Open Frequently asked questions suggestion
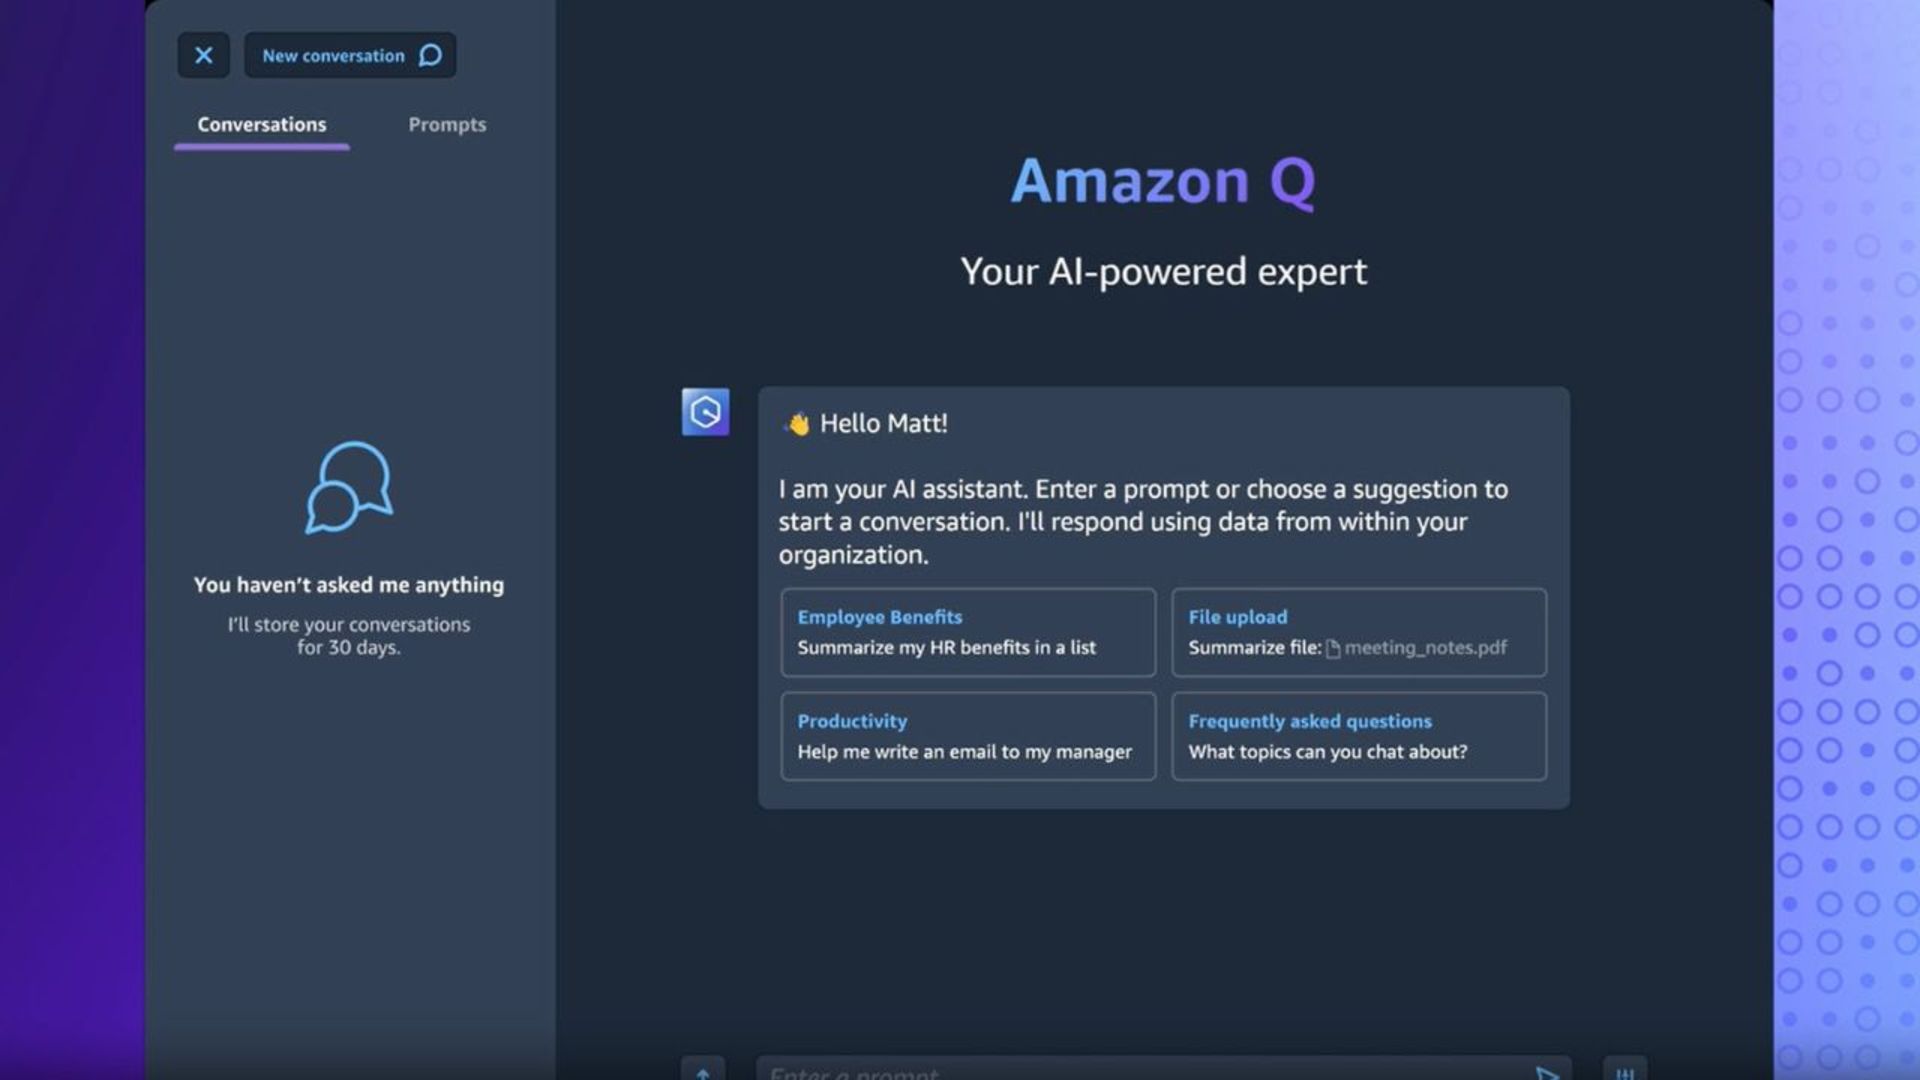 coord(1358,736)
